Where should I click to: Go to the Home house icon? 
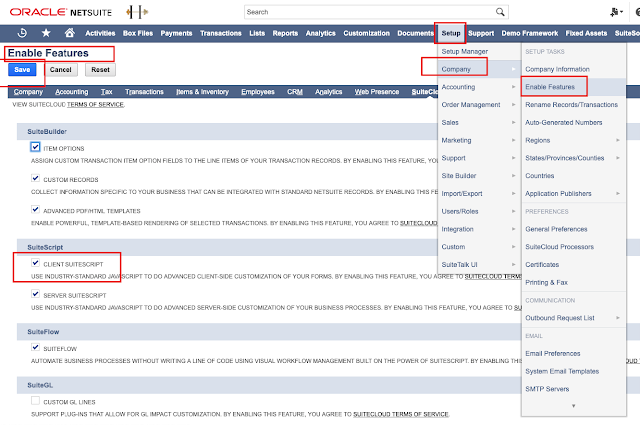[x=70, y=33]
